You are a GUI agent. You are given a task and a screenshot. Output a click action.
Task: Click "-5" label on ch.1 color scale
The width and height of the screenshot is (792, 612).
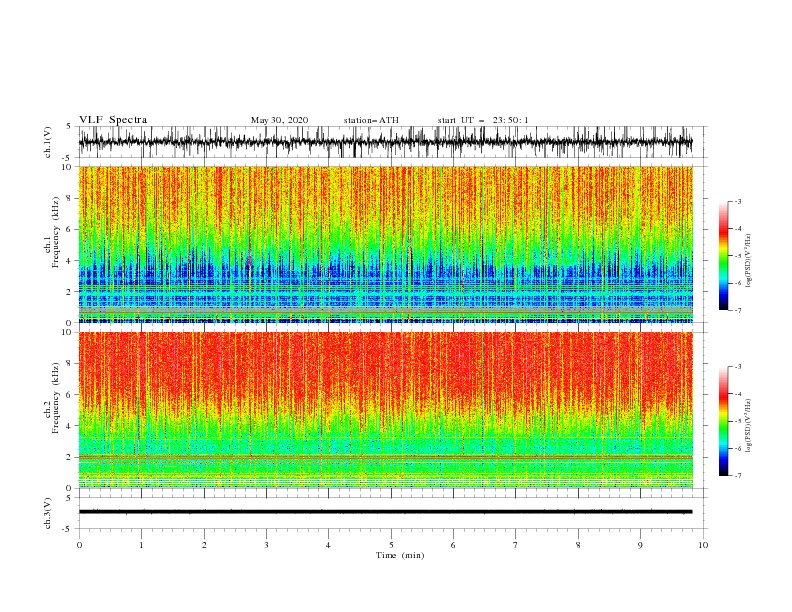coord(737,256)
